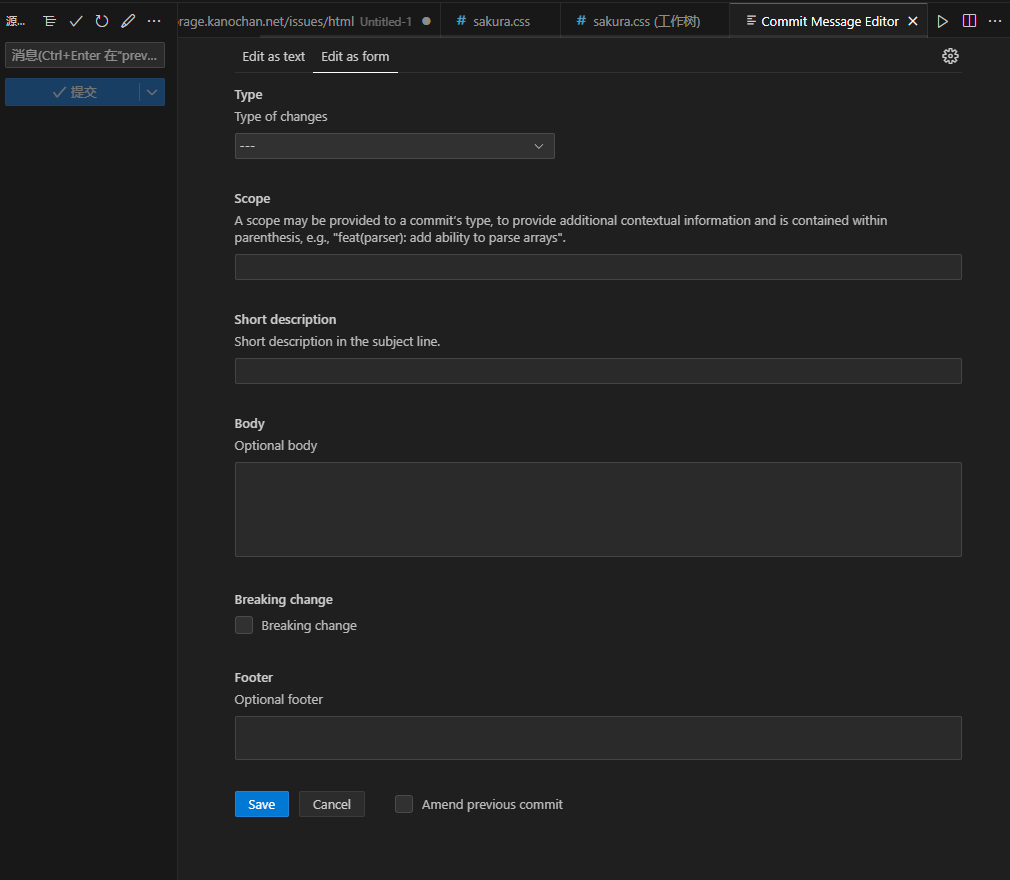This screenshot has height=880, width=1010.
Task: Check Amend previous commit
Action: [404, 804]
